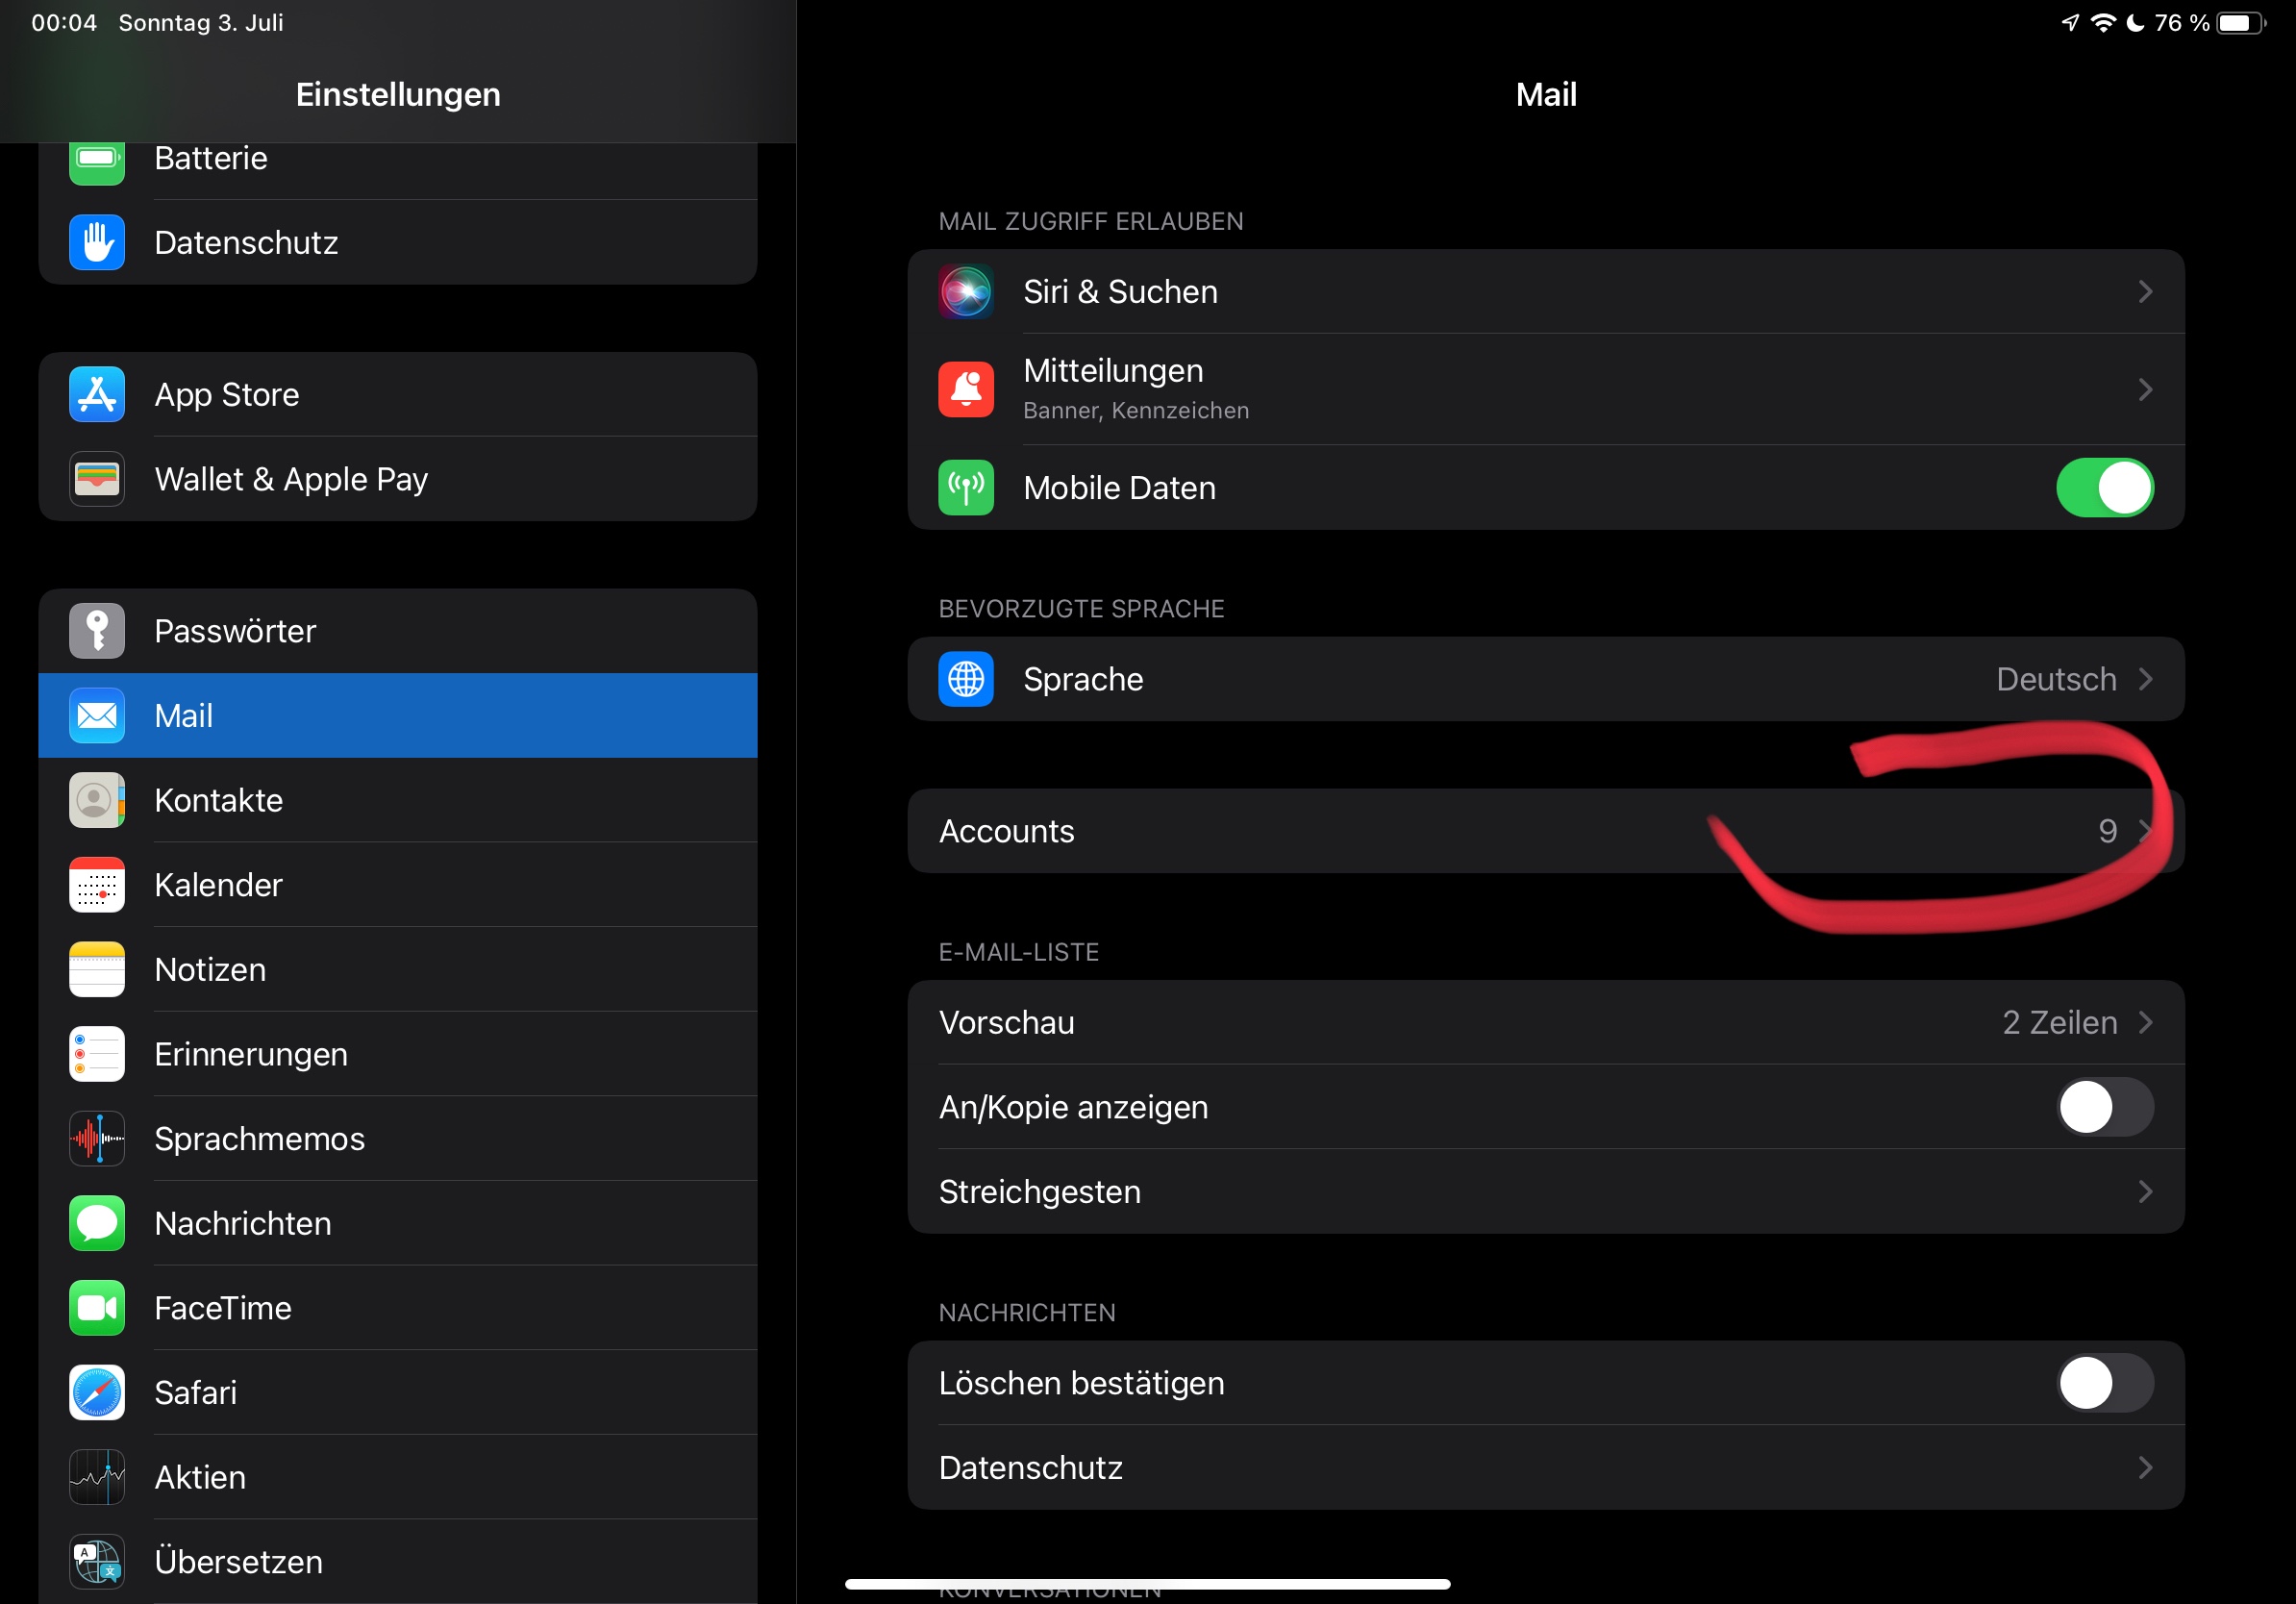The width and height of the screenshot is (2296, 1604).
Task: Tap the Siri & Suchen icon
Action: coord(966,292)
